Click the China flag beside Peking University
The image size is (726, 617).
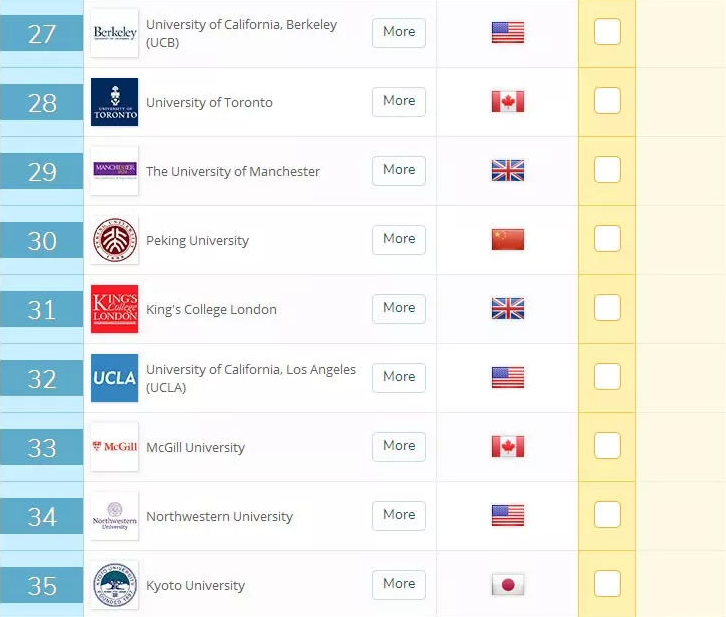(x=508, y=239)
